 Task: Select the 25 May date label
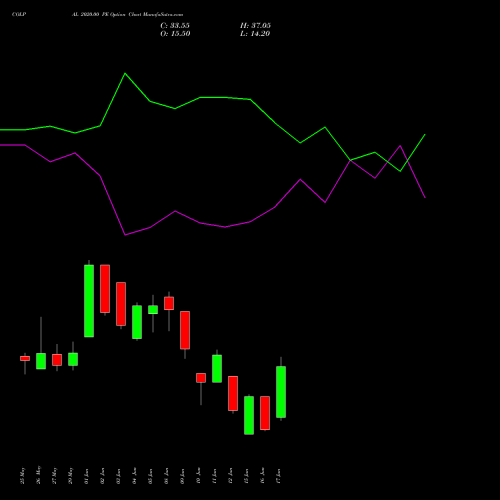[x=23, y=475]
